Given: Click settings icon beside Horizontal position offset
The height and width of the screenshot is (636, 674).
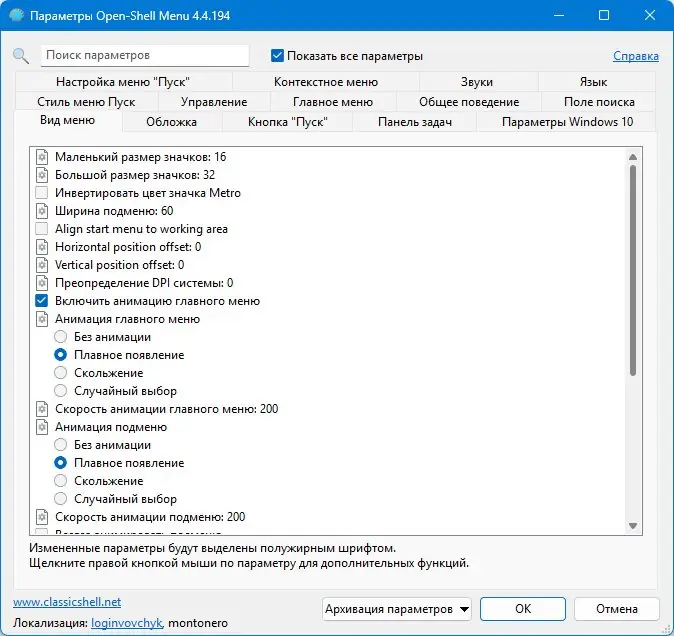Looking at the screenshot, I should point(42,247).
